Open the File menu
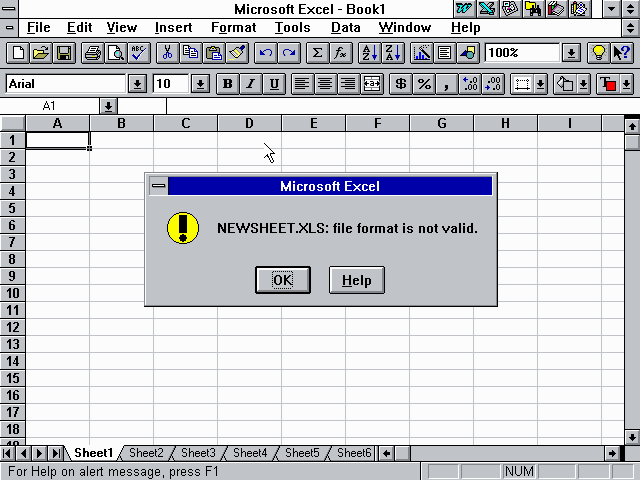The height and width of the screenshot is (480, 640). point(38,27)
